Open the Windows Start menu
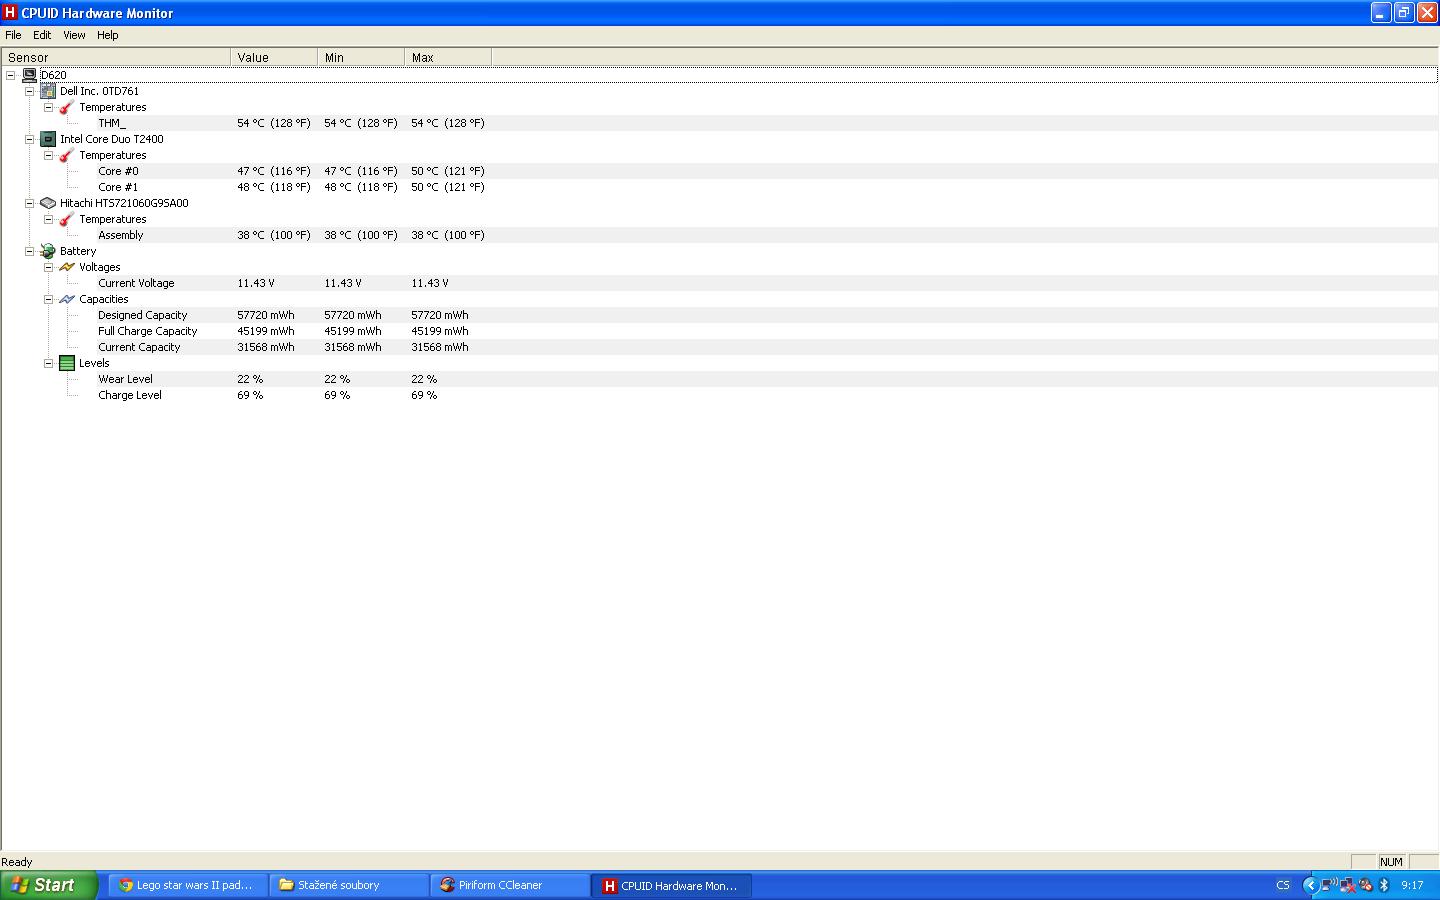The height and width of the screenshot is (900, 1440). coord(49,885)
